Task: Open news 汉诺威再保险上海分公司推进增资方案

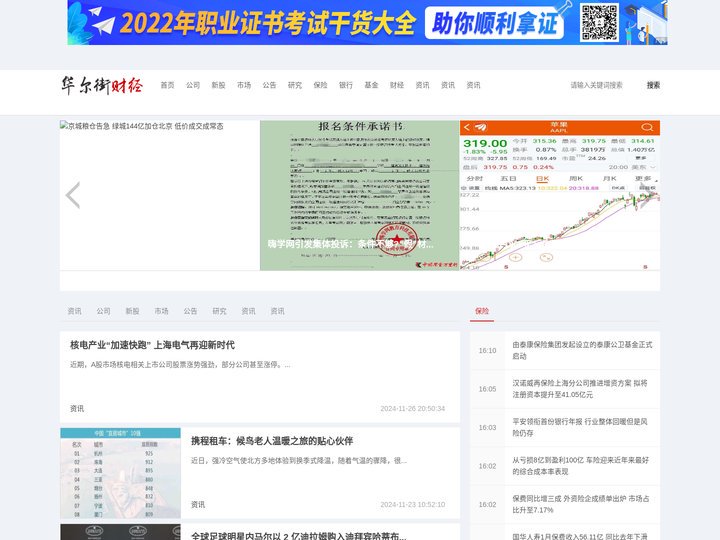Action: click(x=580, y=389)
